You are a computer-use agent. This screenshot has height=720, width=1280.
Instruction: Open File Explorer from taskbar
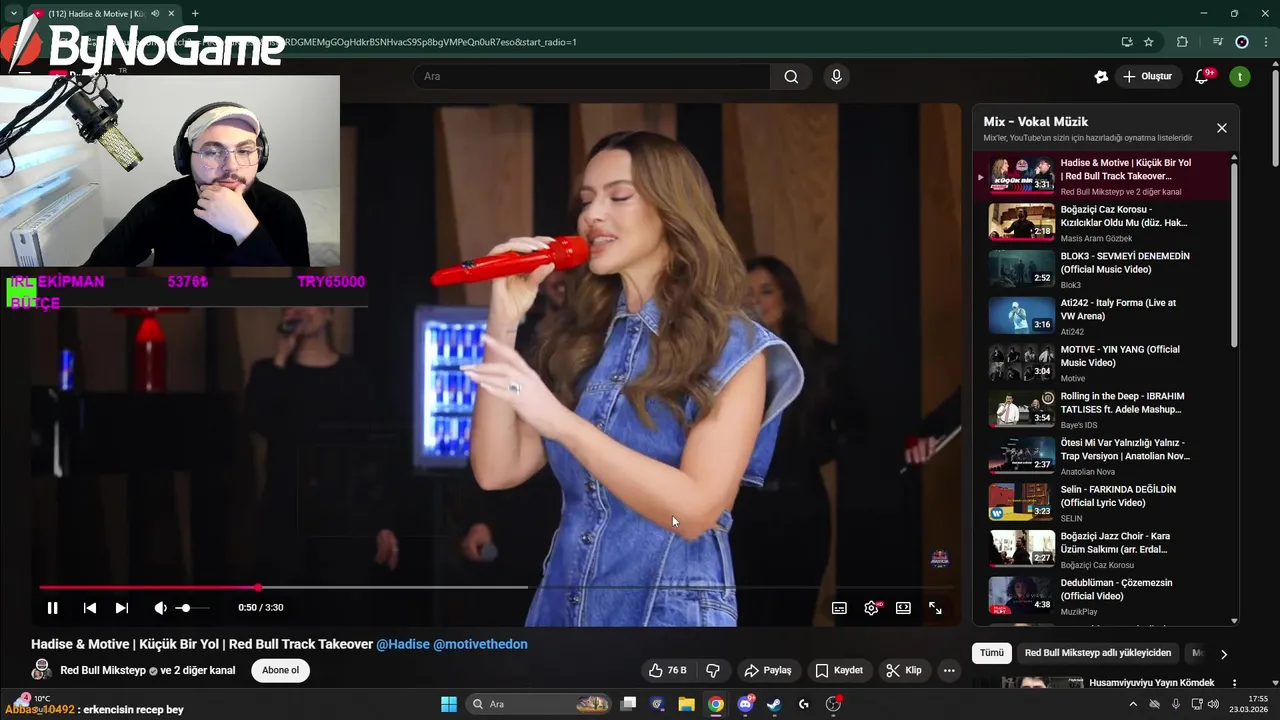(686, 704)
